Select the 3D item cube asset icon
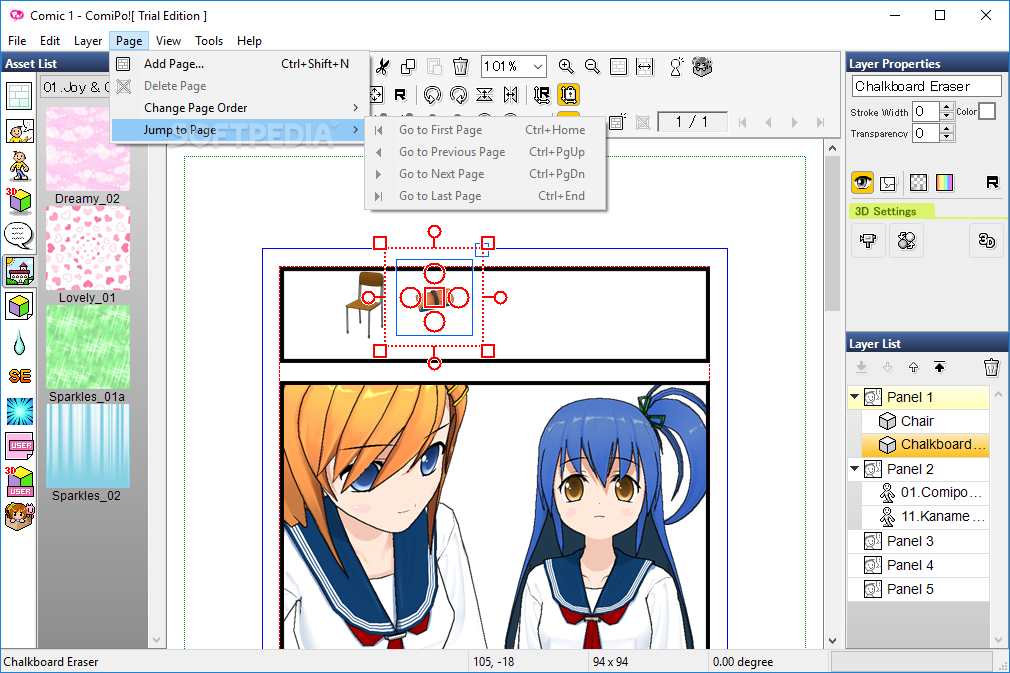This screenshot has width=1010, height=673. coord(19,201)
